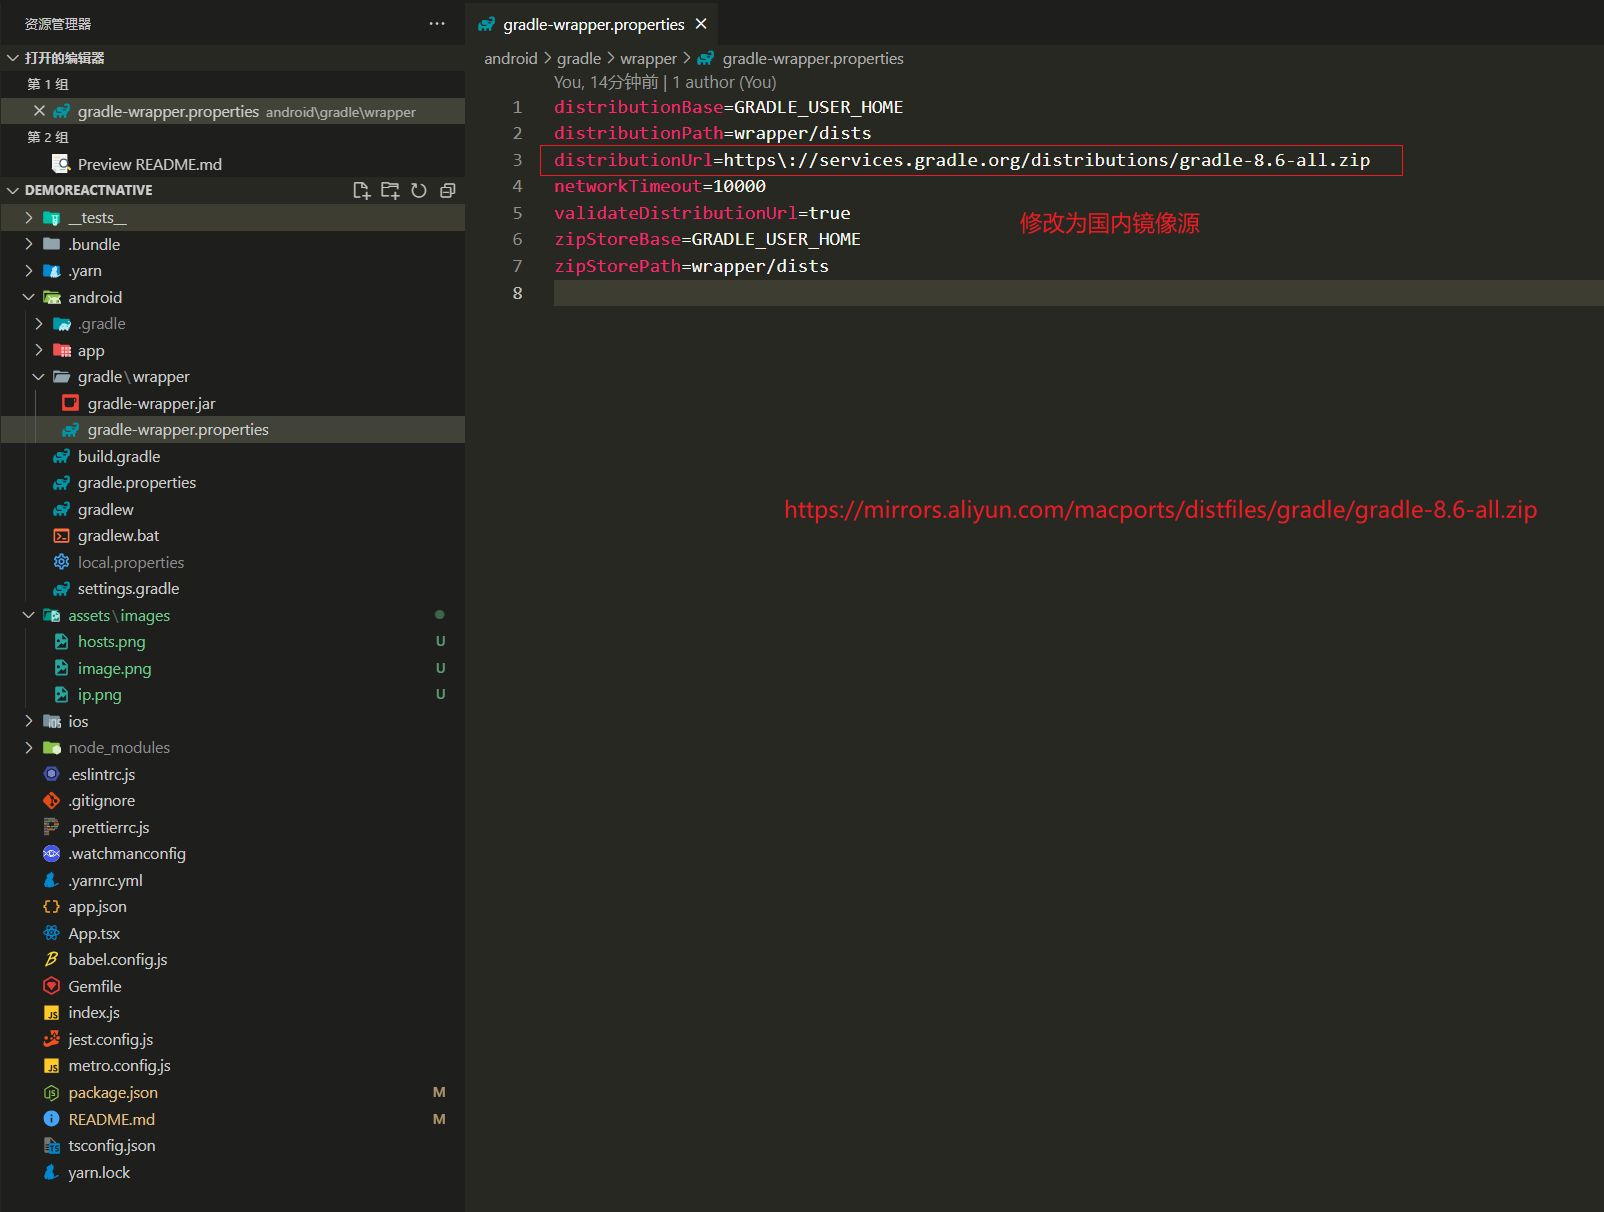Click the New Folder icon in explorer header
Viewport: 1604px width, 1212px height.
[x=390, y=190]
